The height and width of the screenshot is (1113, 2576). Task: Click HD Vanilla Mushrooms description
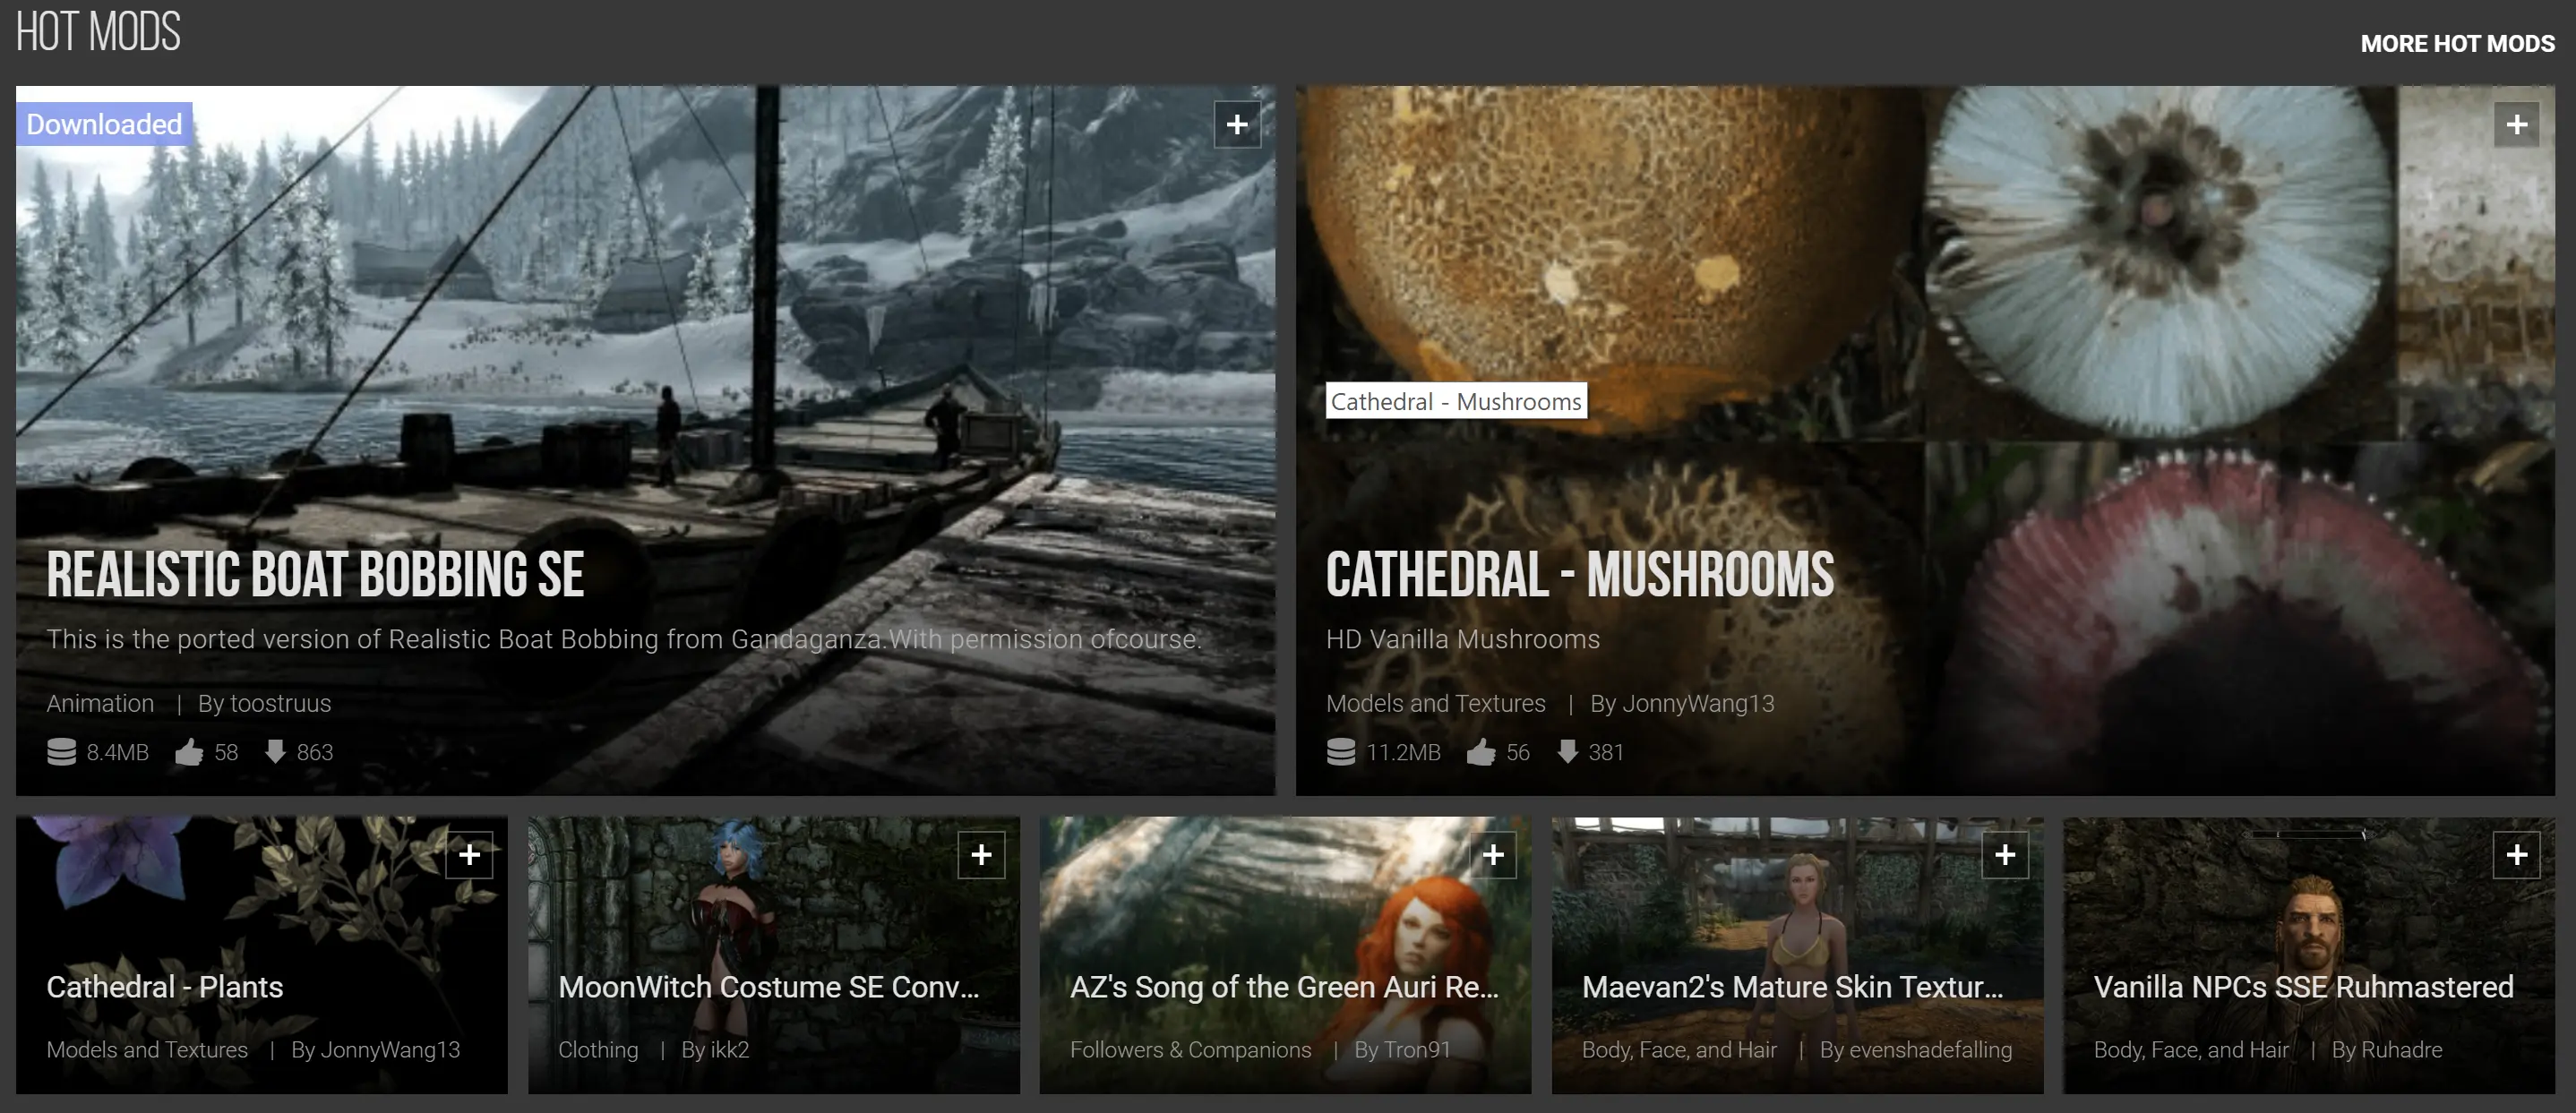click(x=1462, y=639)
